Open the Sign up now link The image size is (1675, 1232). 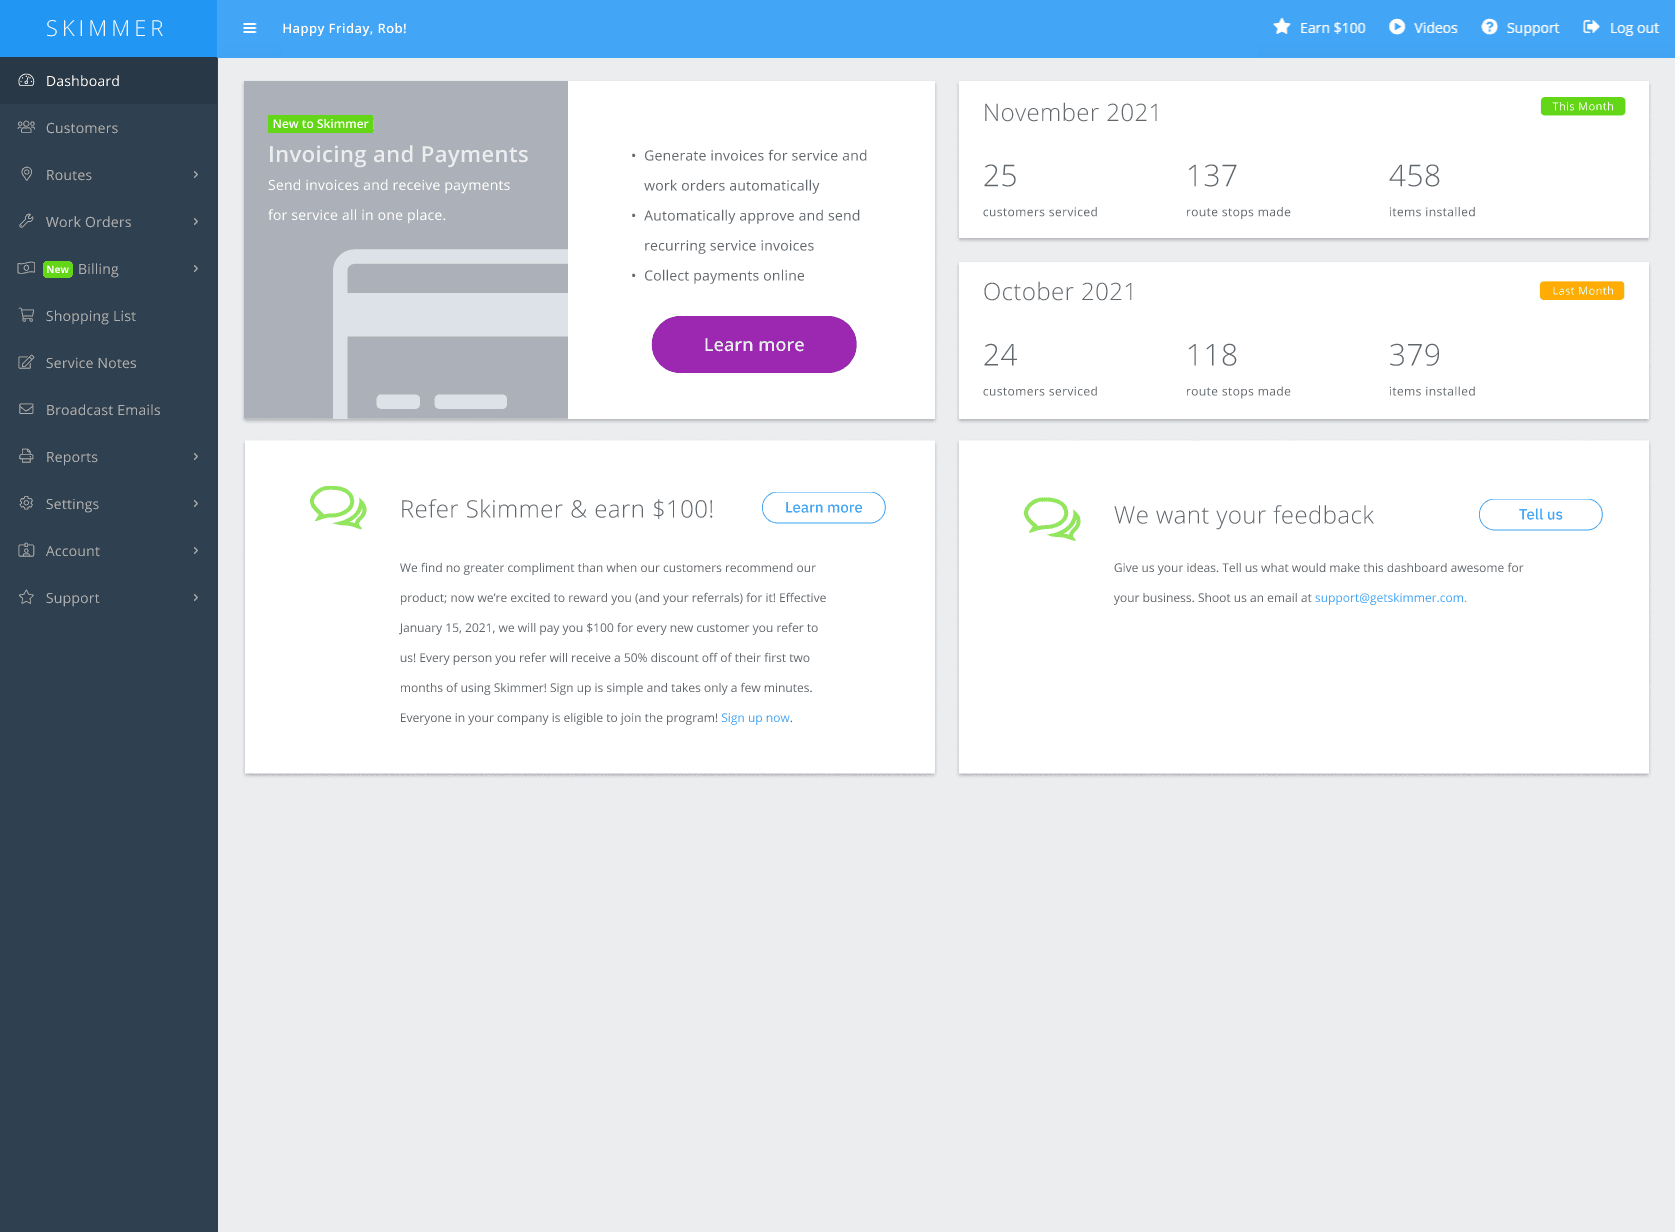pos(755,717)
